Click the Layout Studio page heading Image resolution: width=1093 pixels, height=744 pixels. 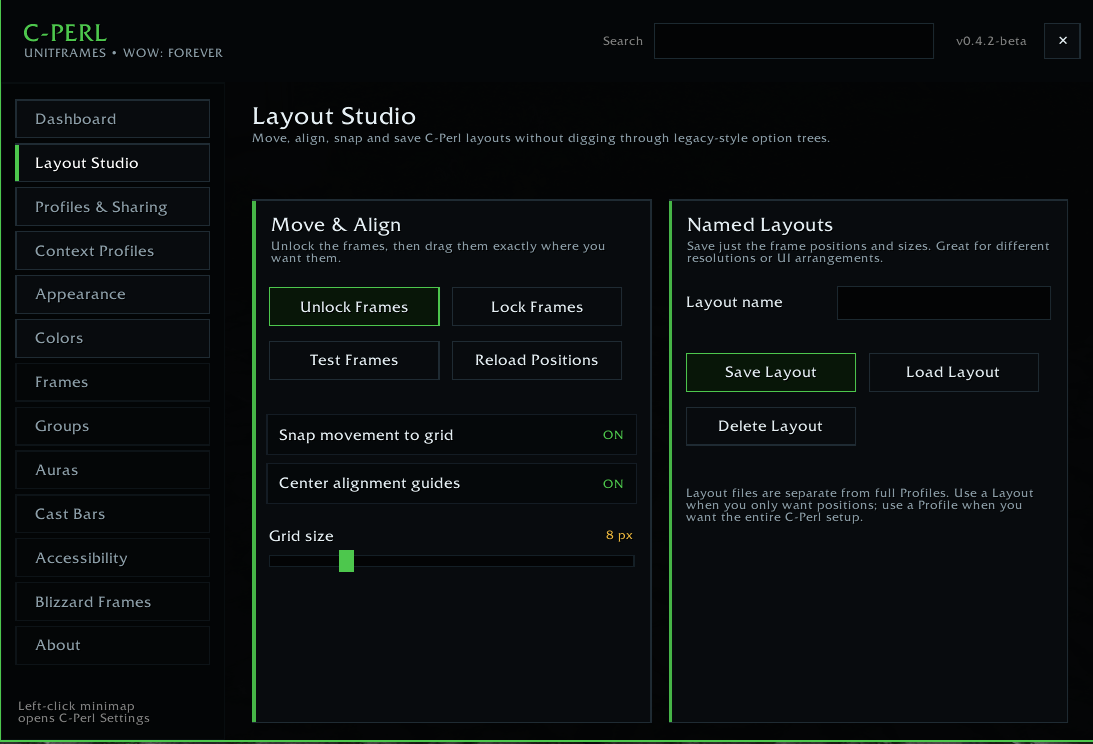coord(334,116)
